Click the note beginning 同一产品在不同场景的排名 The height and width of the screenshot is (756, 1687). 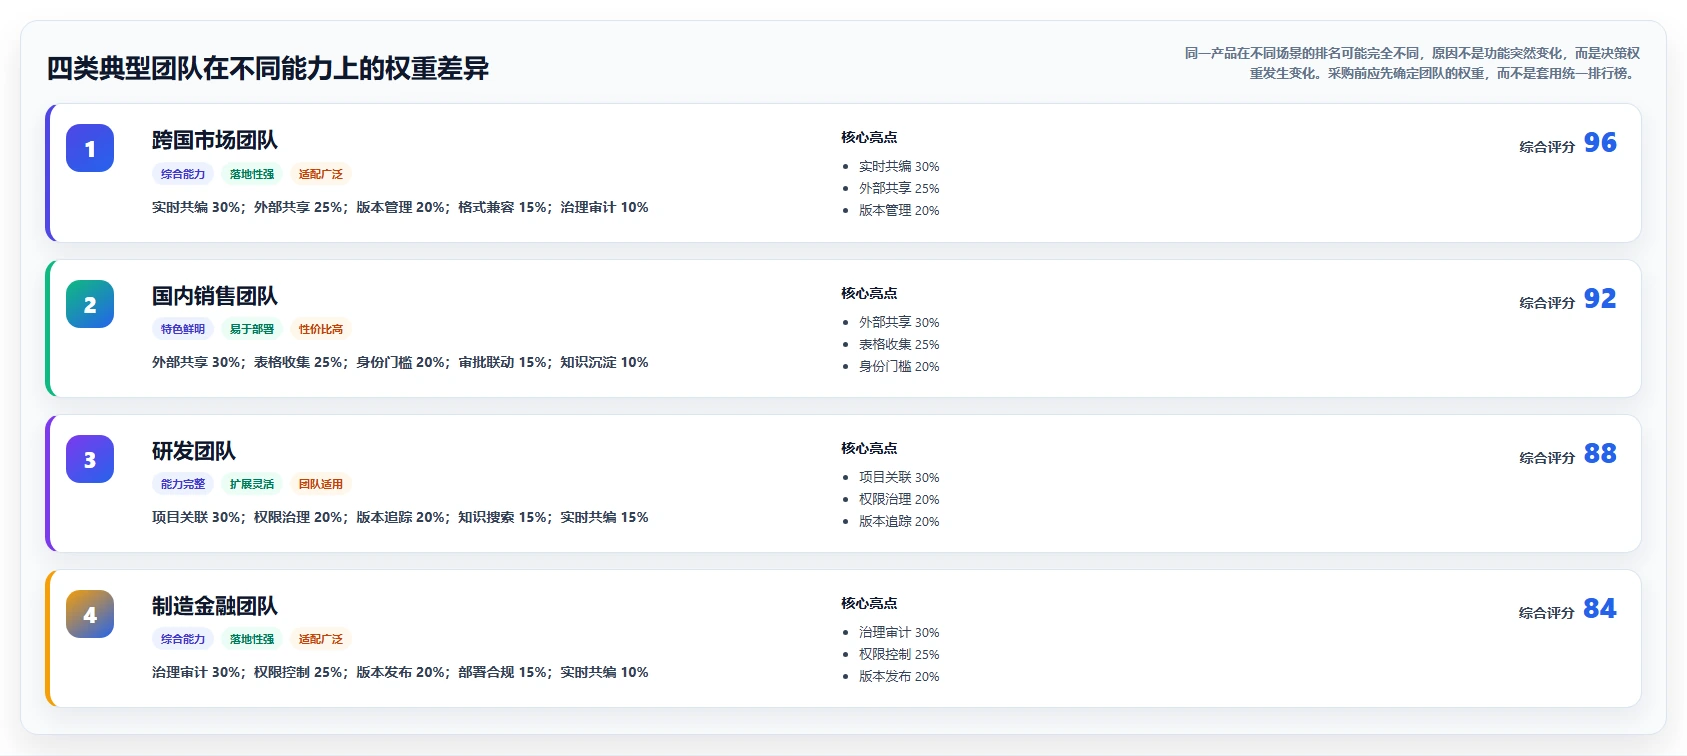click(1412, 63)
